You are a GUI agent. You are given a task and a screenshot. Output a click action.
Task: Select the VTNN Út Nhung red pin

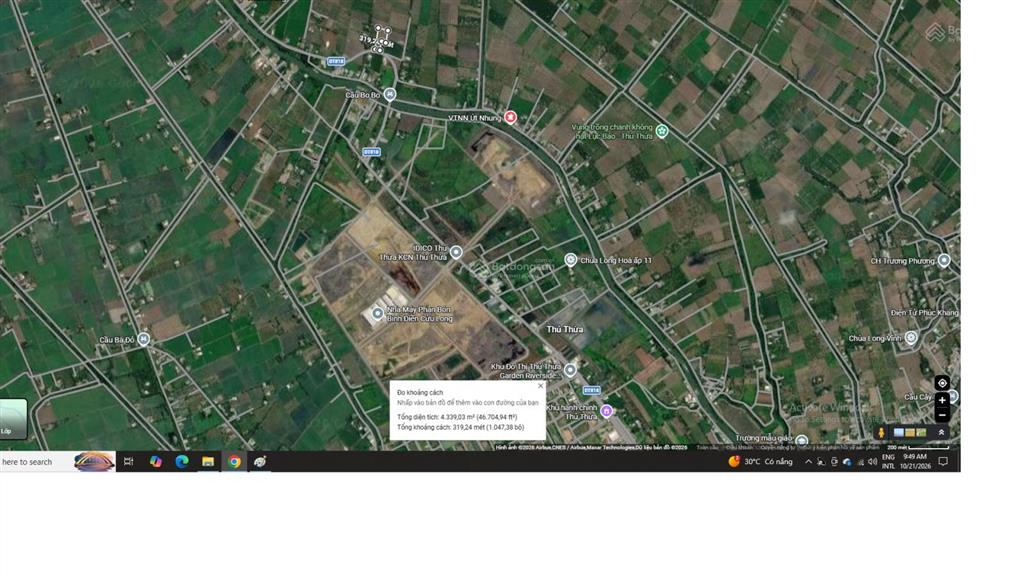pyautogui.click(x=511, y=117)
